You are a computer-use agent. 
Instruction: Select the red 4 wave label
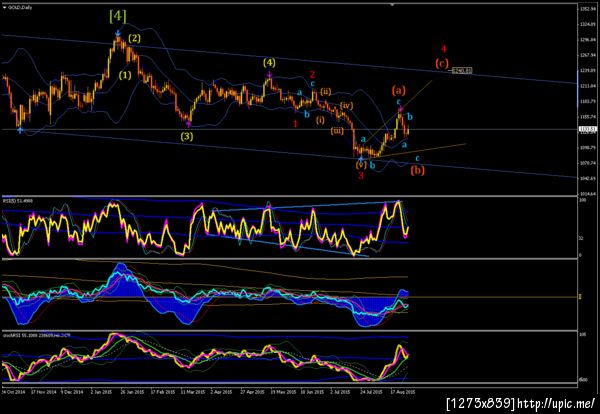443,49
